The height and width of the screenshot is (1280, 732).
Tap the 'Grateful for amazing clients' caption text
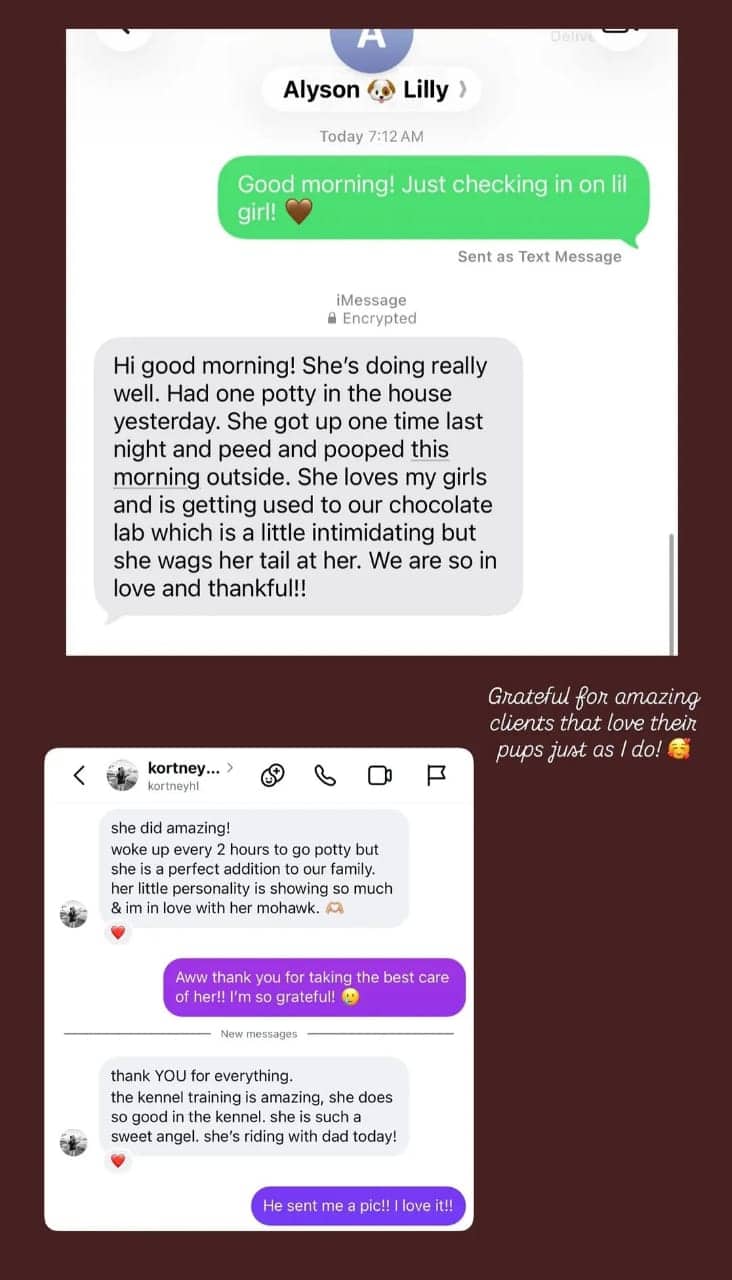coord(593,722)
